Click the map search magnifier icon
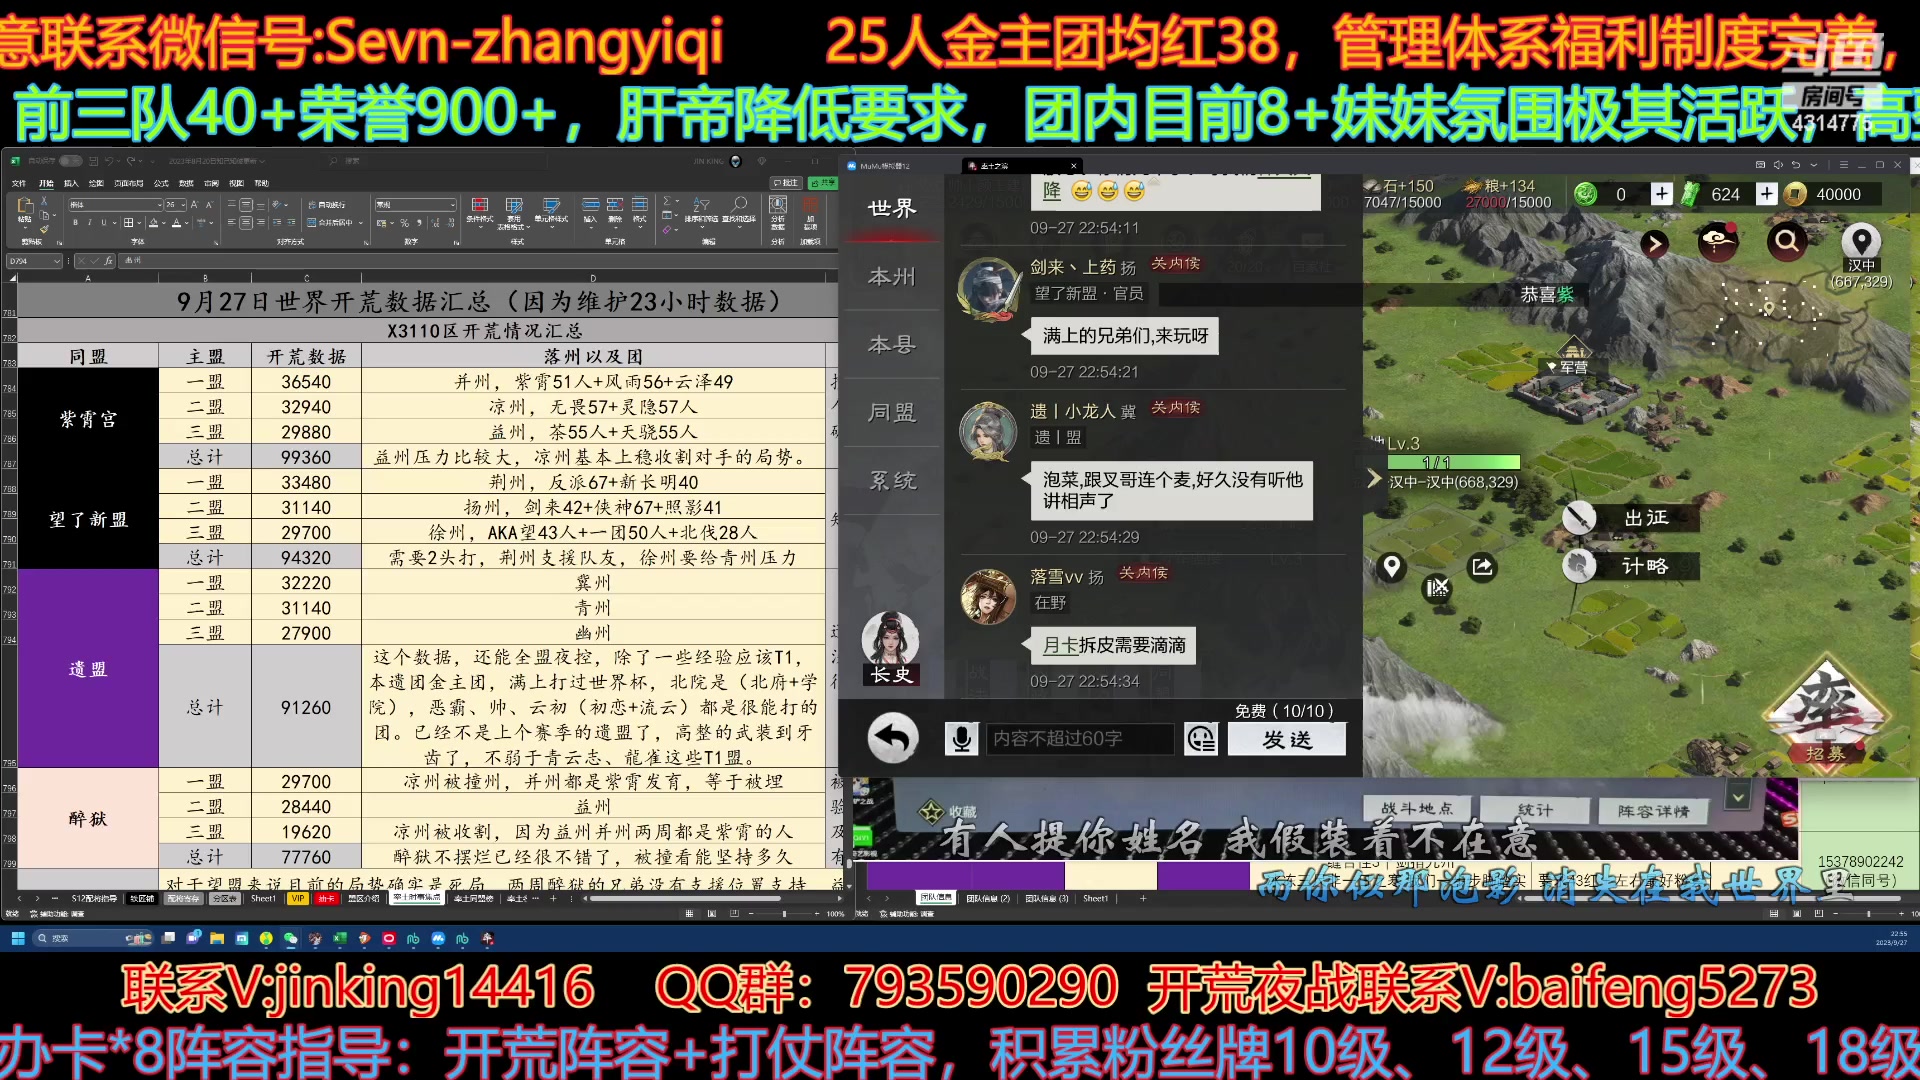The height and width of the screenshot is (1080, 1920). [x=1787, y=241]
